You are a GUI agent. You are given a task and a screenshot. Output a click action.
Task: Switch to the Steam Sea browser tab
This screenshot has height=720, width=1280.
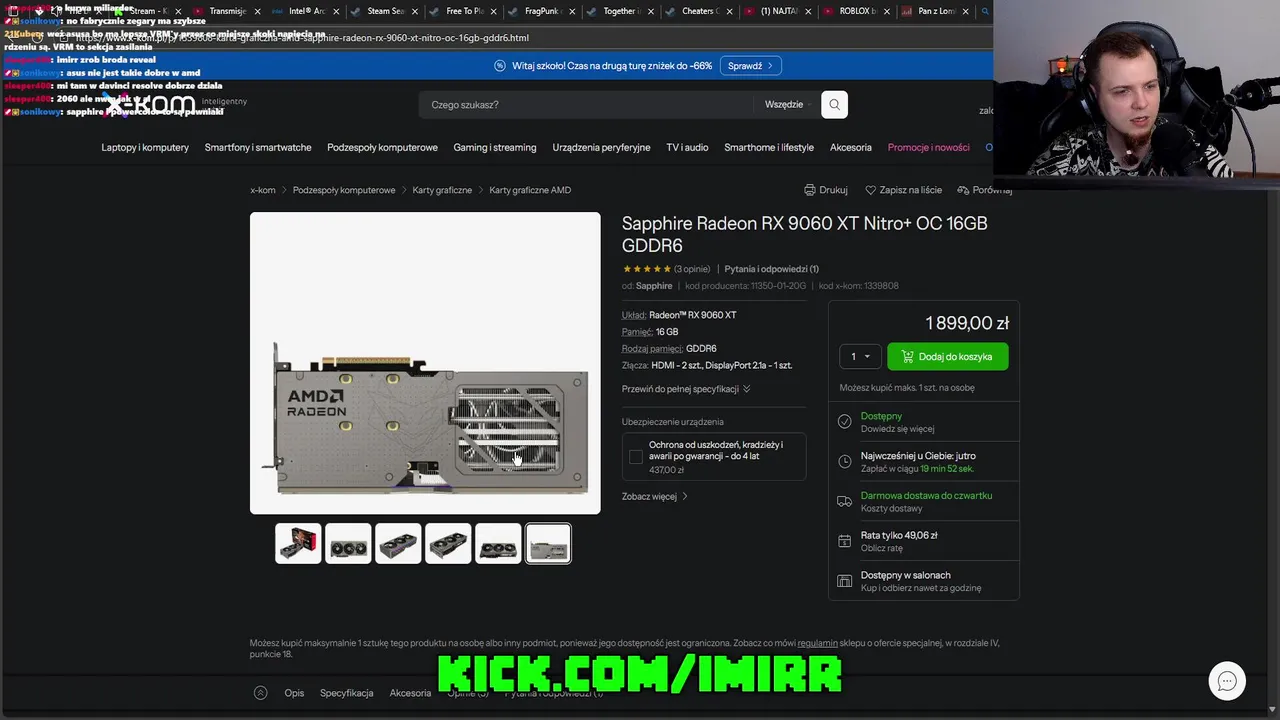pyautogui.click(x=385, y=11)
